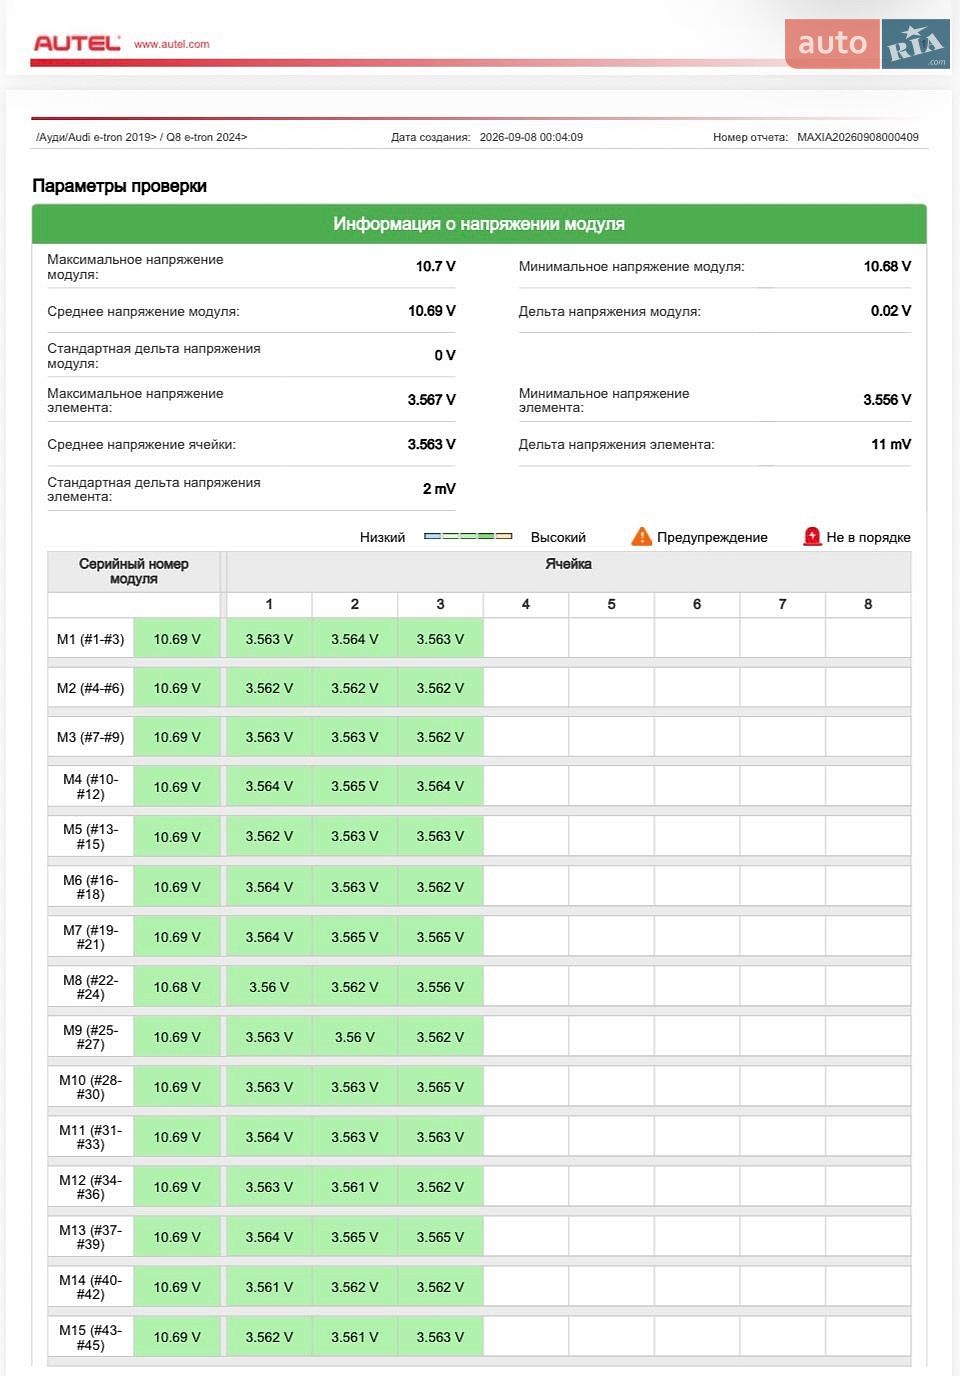960x1376 pixels.
Task: Click the creation date 2026-09-08 00:04:09
Action: tap(531, 137)
